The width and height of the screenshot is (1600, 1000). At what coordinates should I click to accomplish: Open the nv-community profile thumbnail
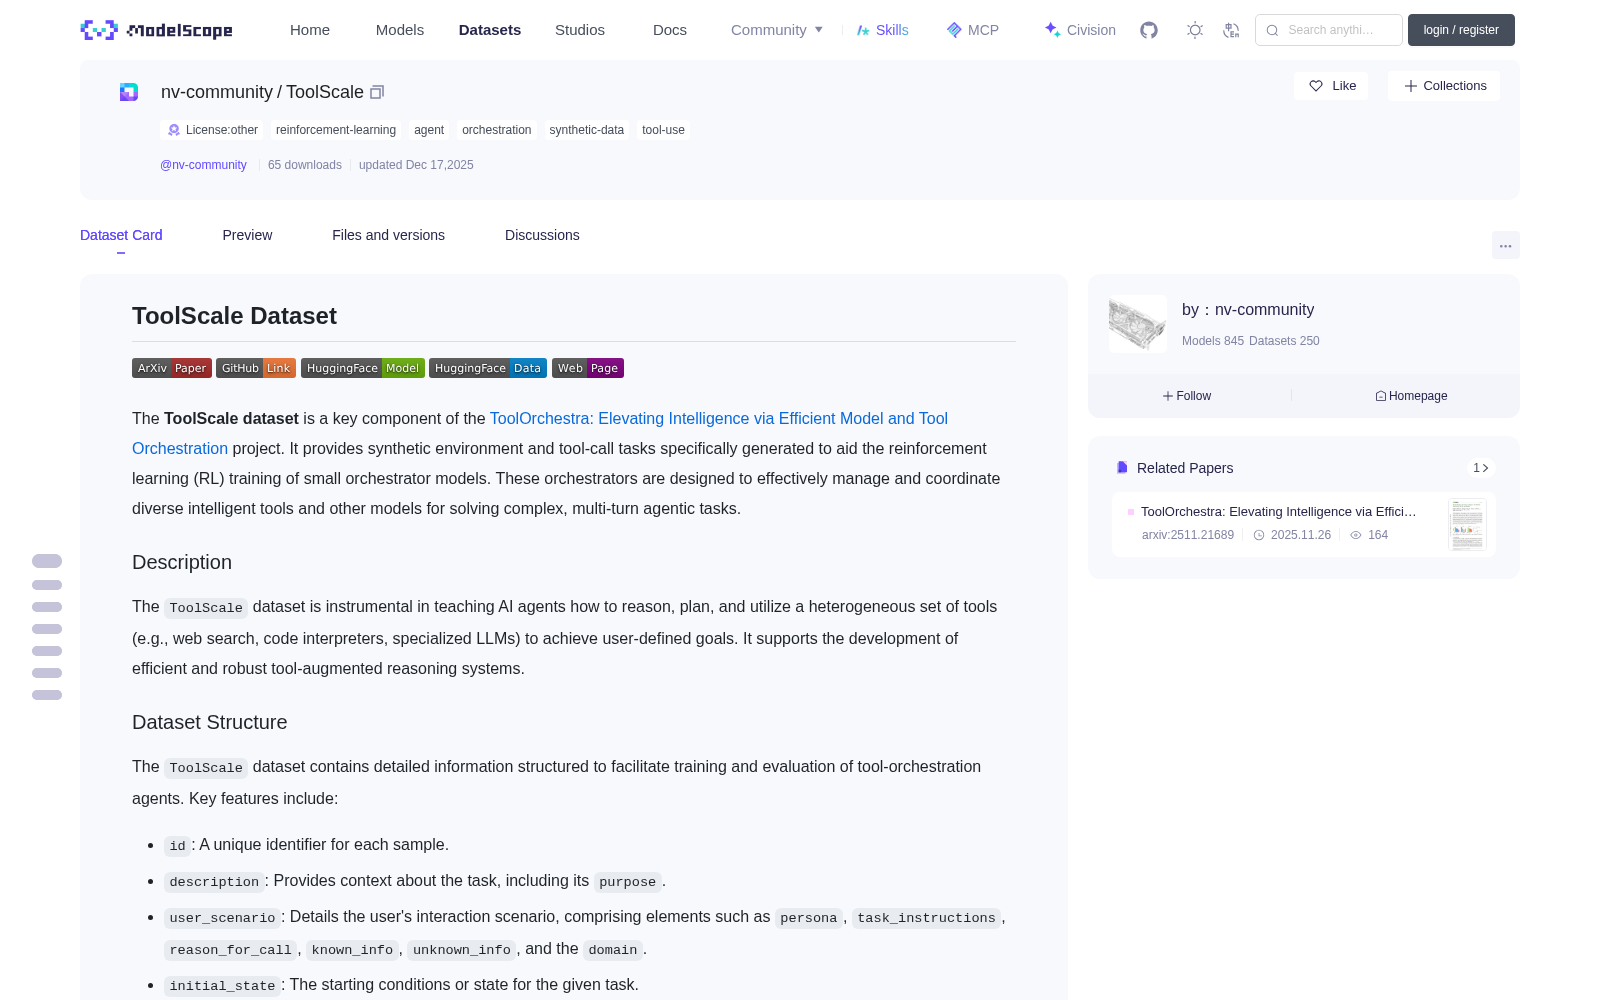(1138, 323)
